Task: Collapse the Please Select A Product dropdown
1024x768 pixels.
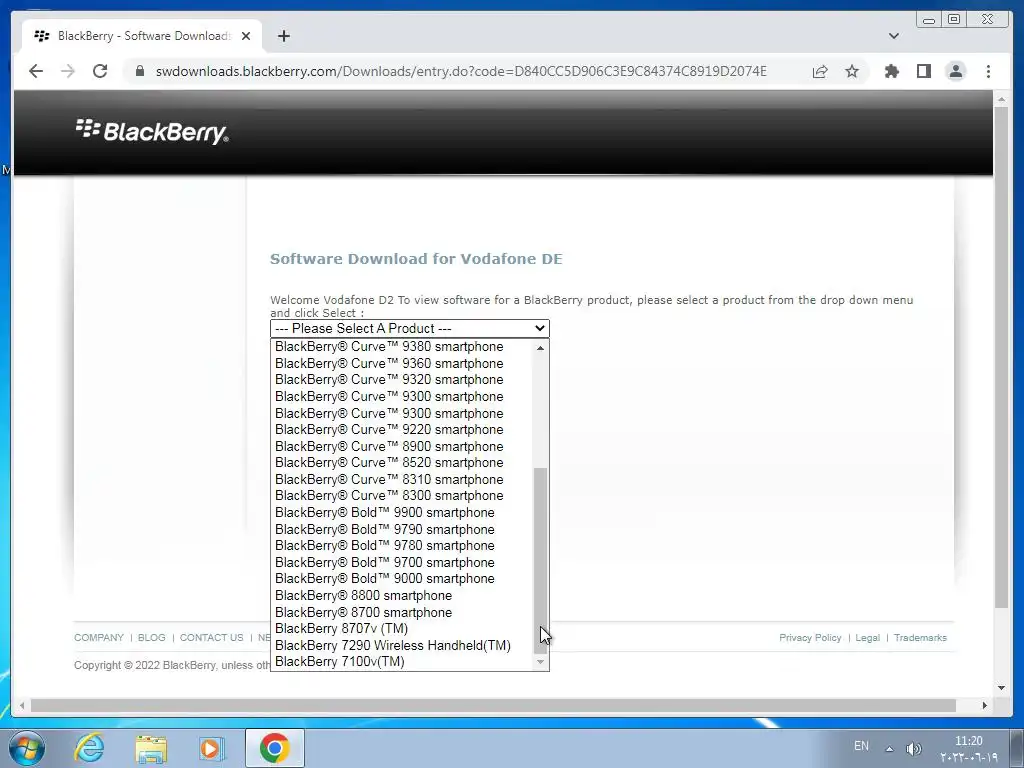Action: (409, 328)
